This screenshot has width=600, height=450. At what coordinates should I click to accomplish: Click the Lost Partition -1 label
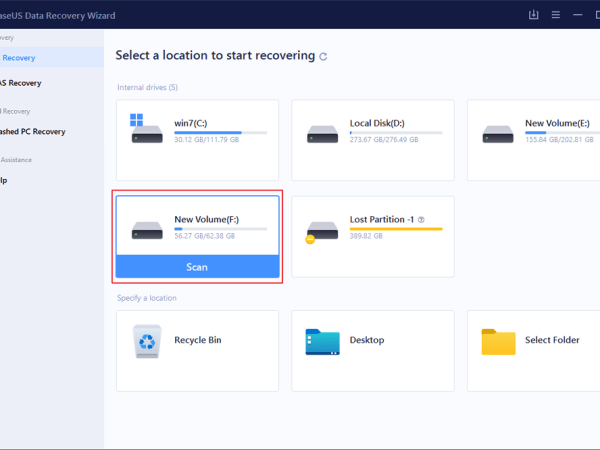point(382,220)
